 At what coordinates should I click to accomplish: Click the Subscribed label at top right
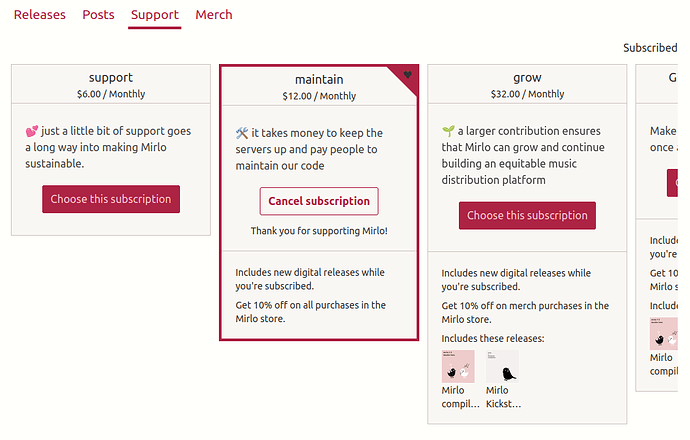[650, 47]
